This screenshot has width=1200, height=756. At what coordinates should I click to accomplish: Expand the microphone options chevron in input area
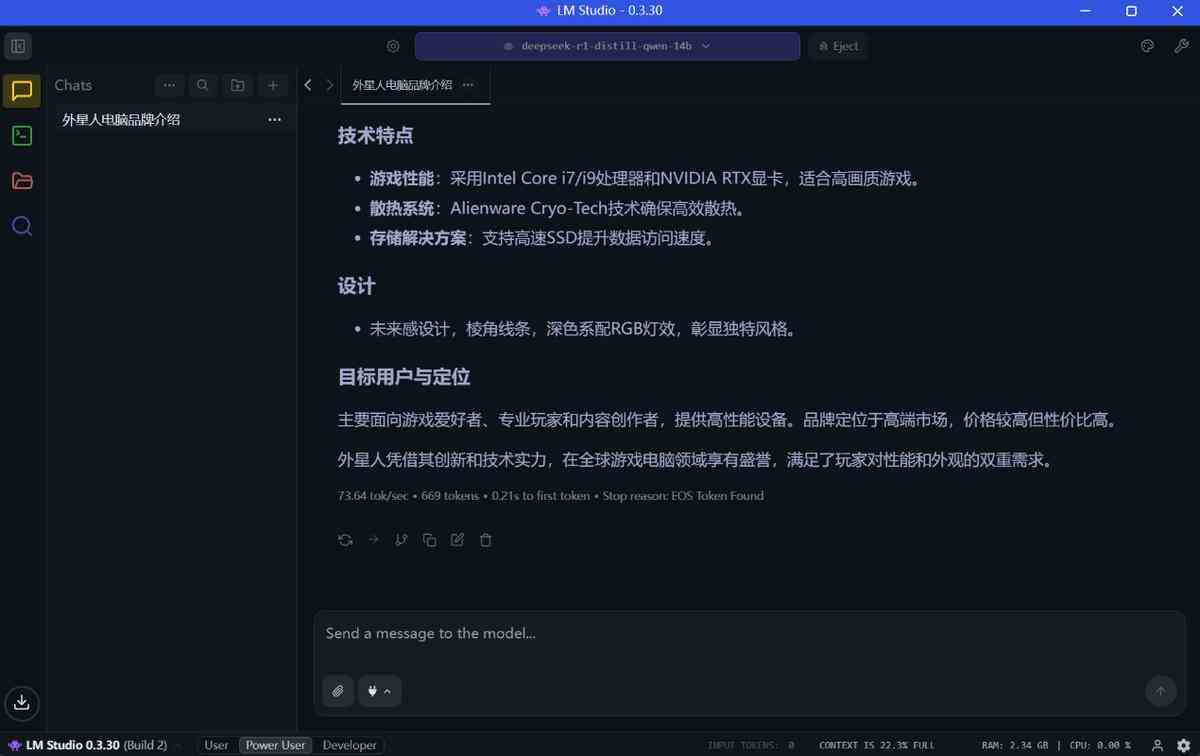click(x=388, y=691)
